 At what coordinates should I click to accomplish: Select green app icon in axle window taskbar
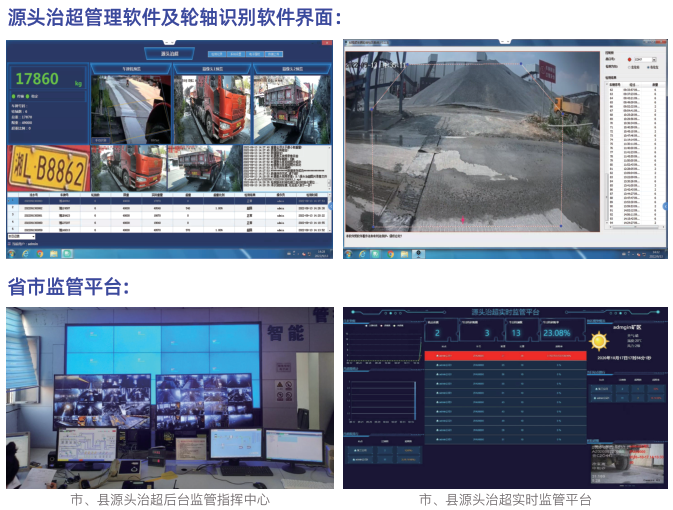pos(376,254)
